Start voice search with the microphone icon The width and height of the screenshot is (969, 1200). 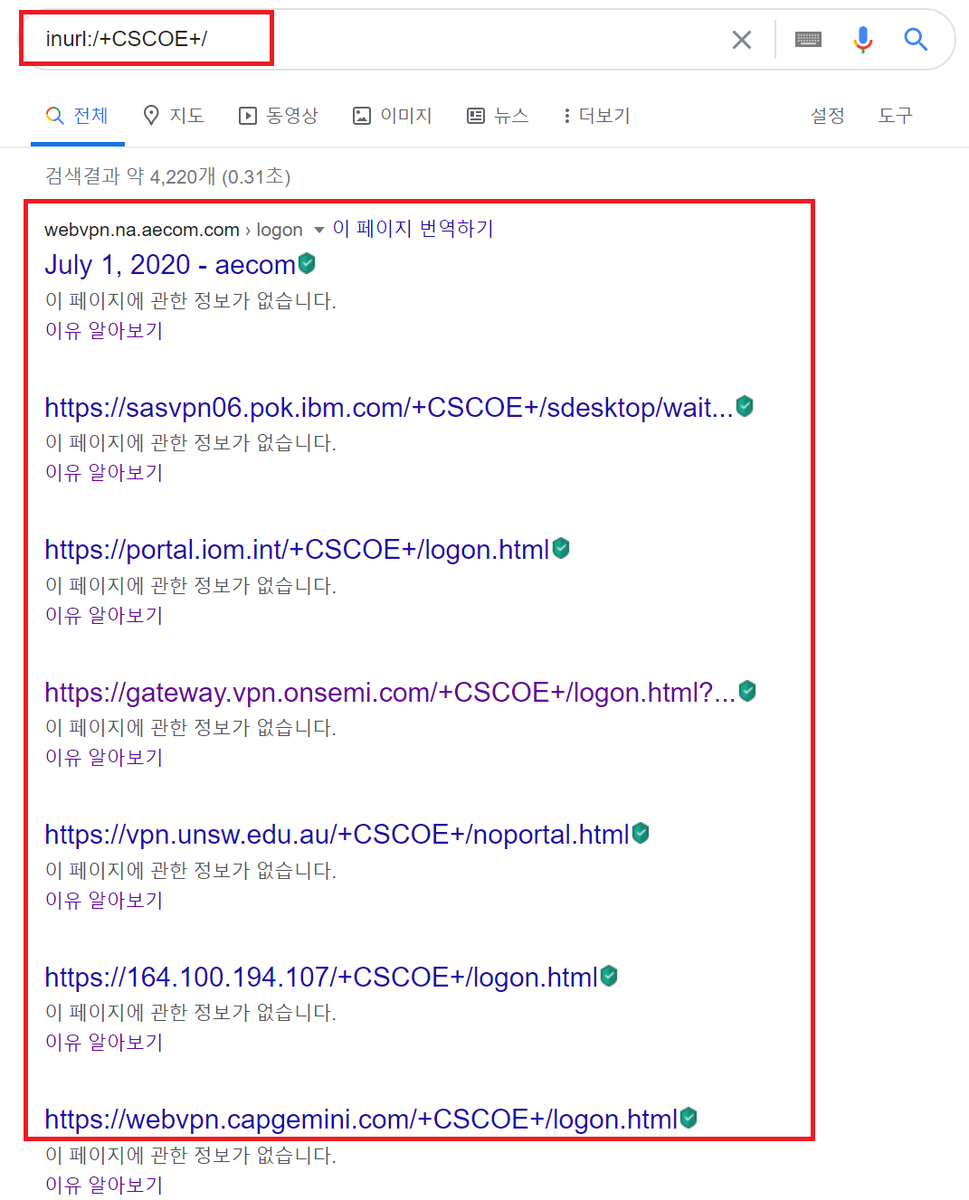(x=863, y=40)
